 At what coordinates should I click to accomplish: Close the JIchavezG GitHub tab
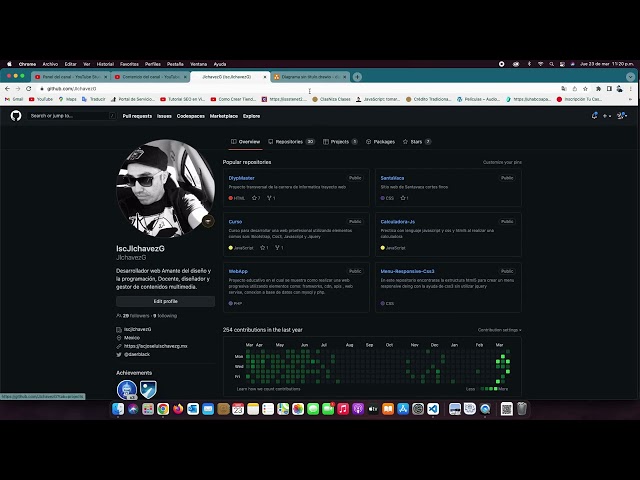[265, 77]
